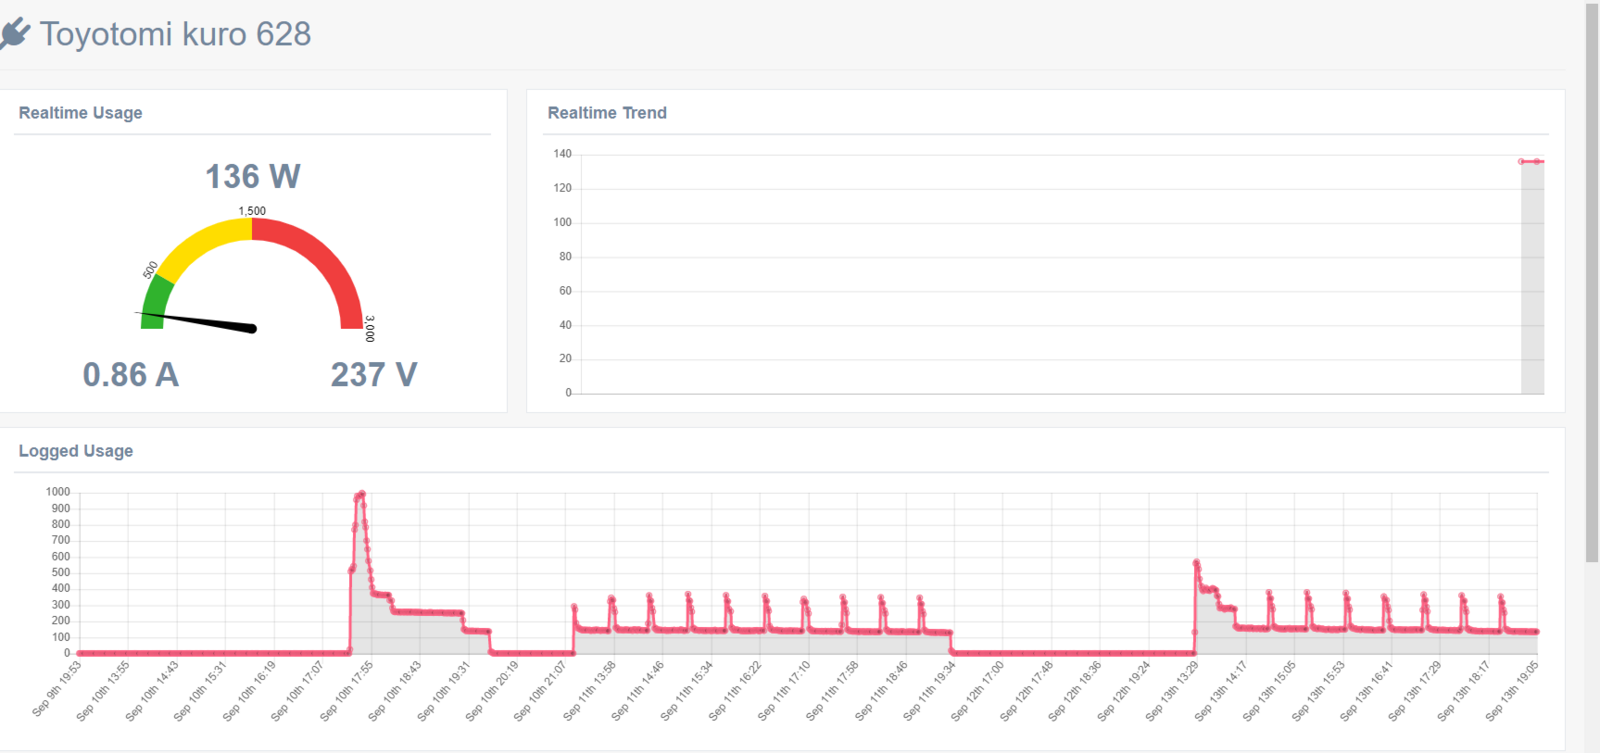Click the Sep 13th 19:05 time label
This screenshot has height=753, width=1600.
pos(1512,691)
